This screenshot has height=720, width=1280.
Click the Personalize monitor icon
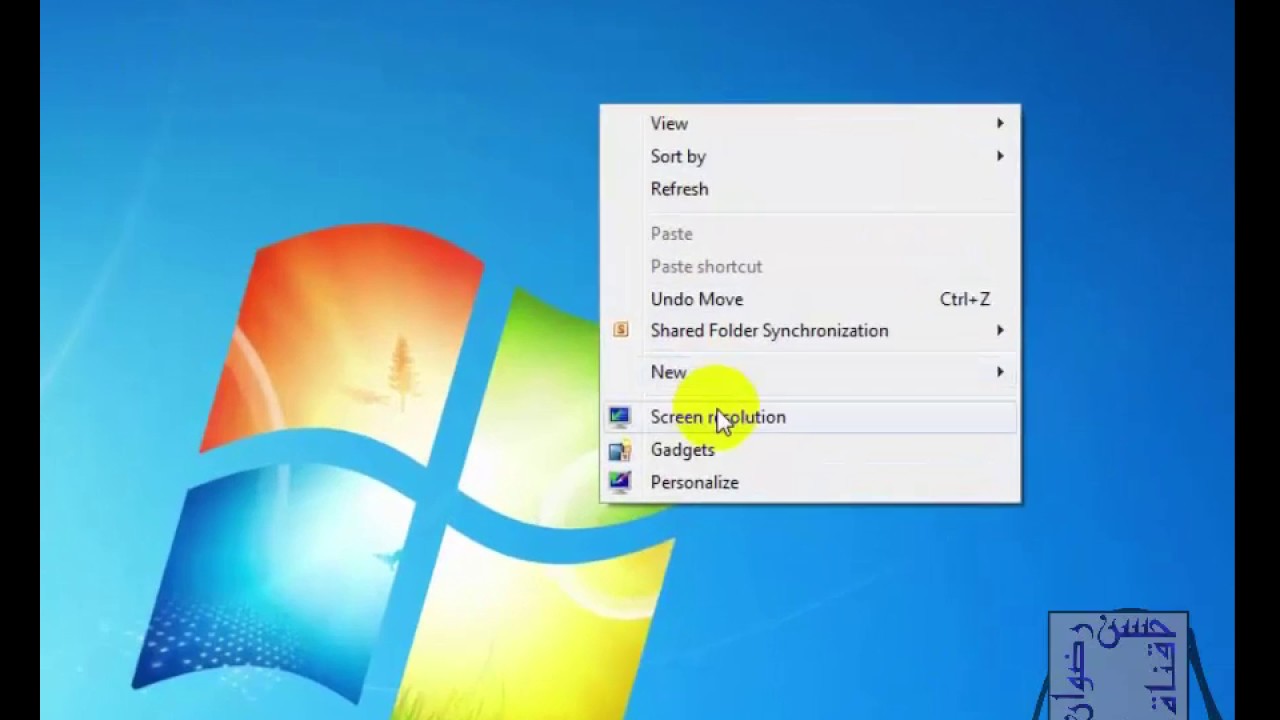click(620, 482)
